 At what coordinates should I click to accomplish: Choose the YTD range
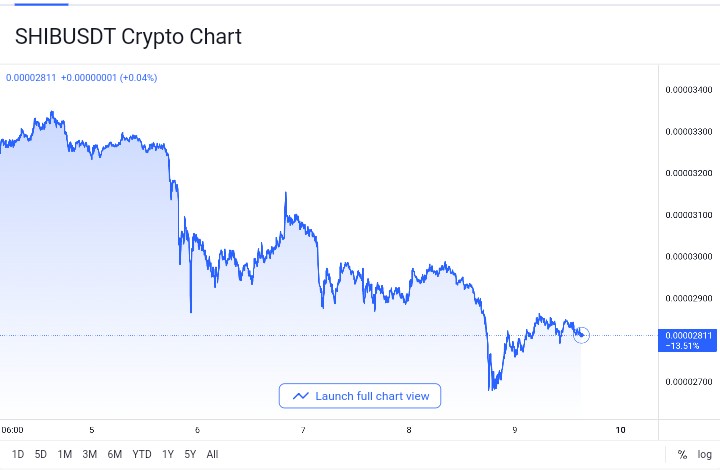point(142,454)
